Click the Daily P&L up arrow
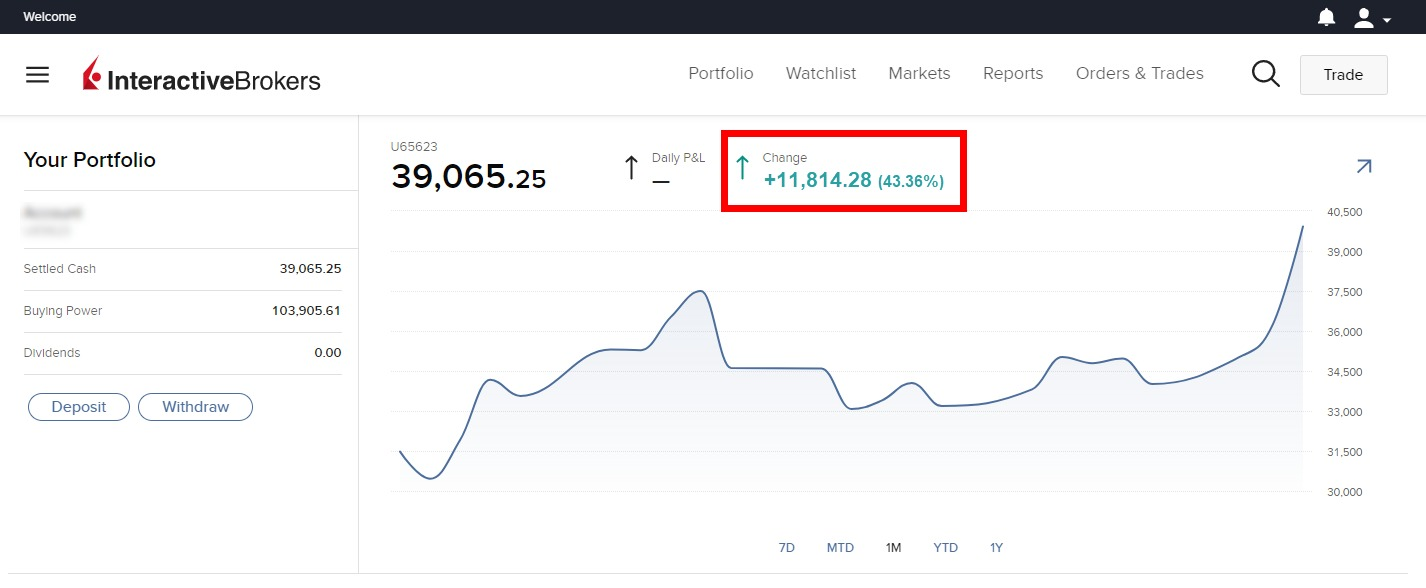This screenshot has height=588, width=1426. coord(631,167)
